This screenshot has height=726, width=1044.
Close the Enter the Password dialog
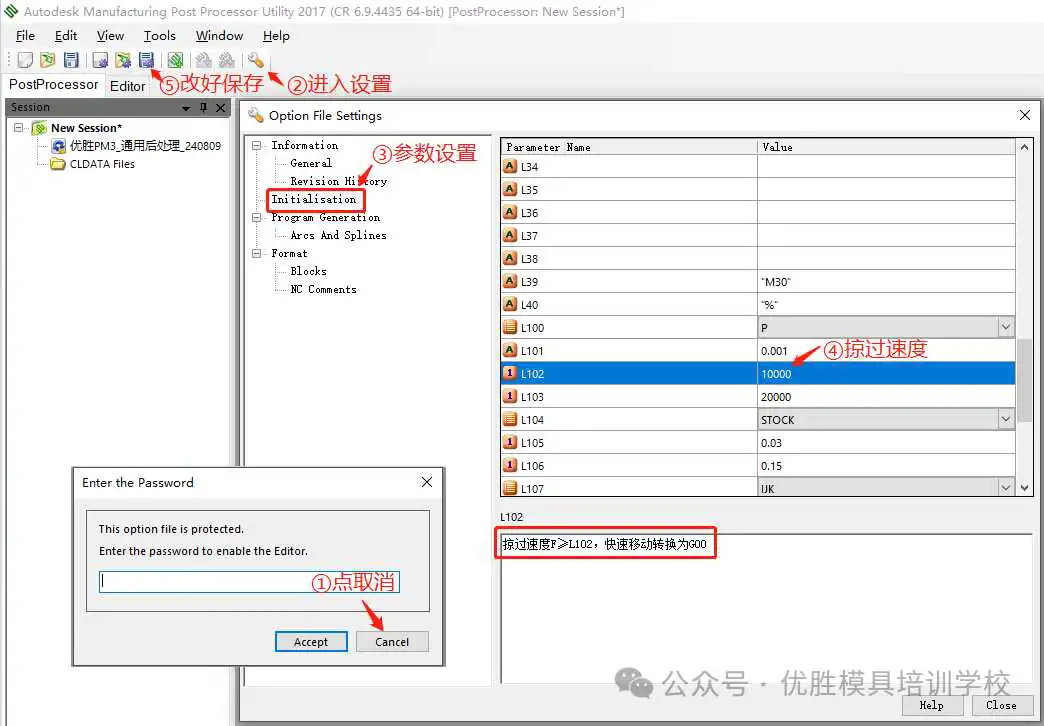click(x=427, y=482)
